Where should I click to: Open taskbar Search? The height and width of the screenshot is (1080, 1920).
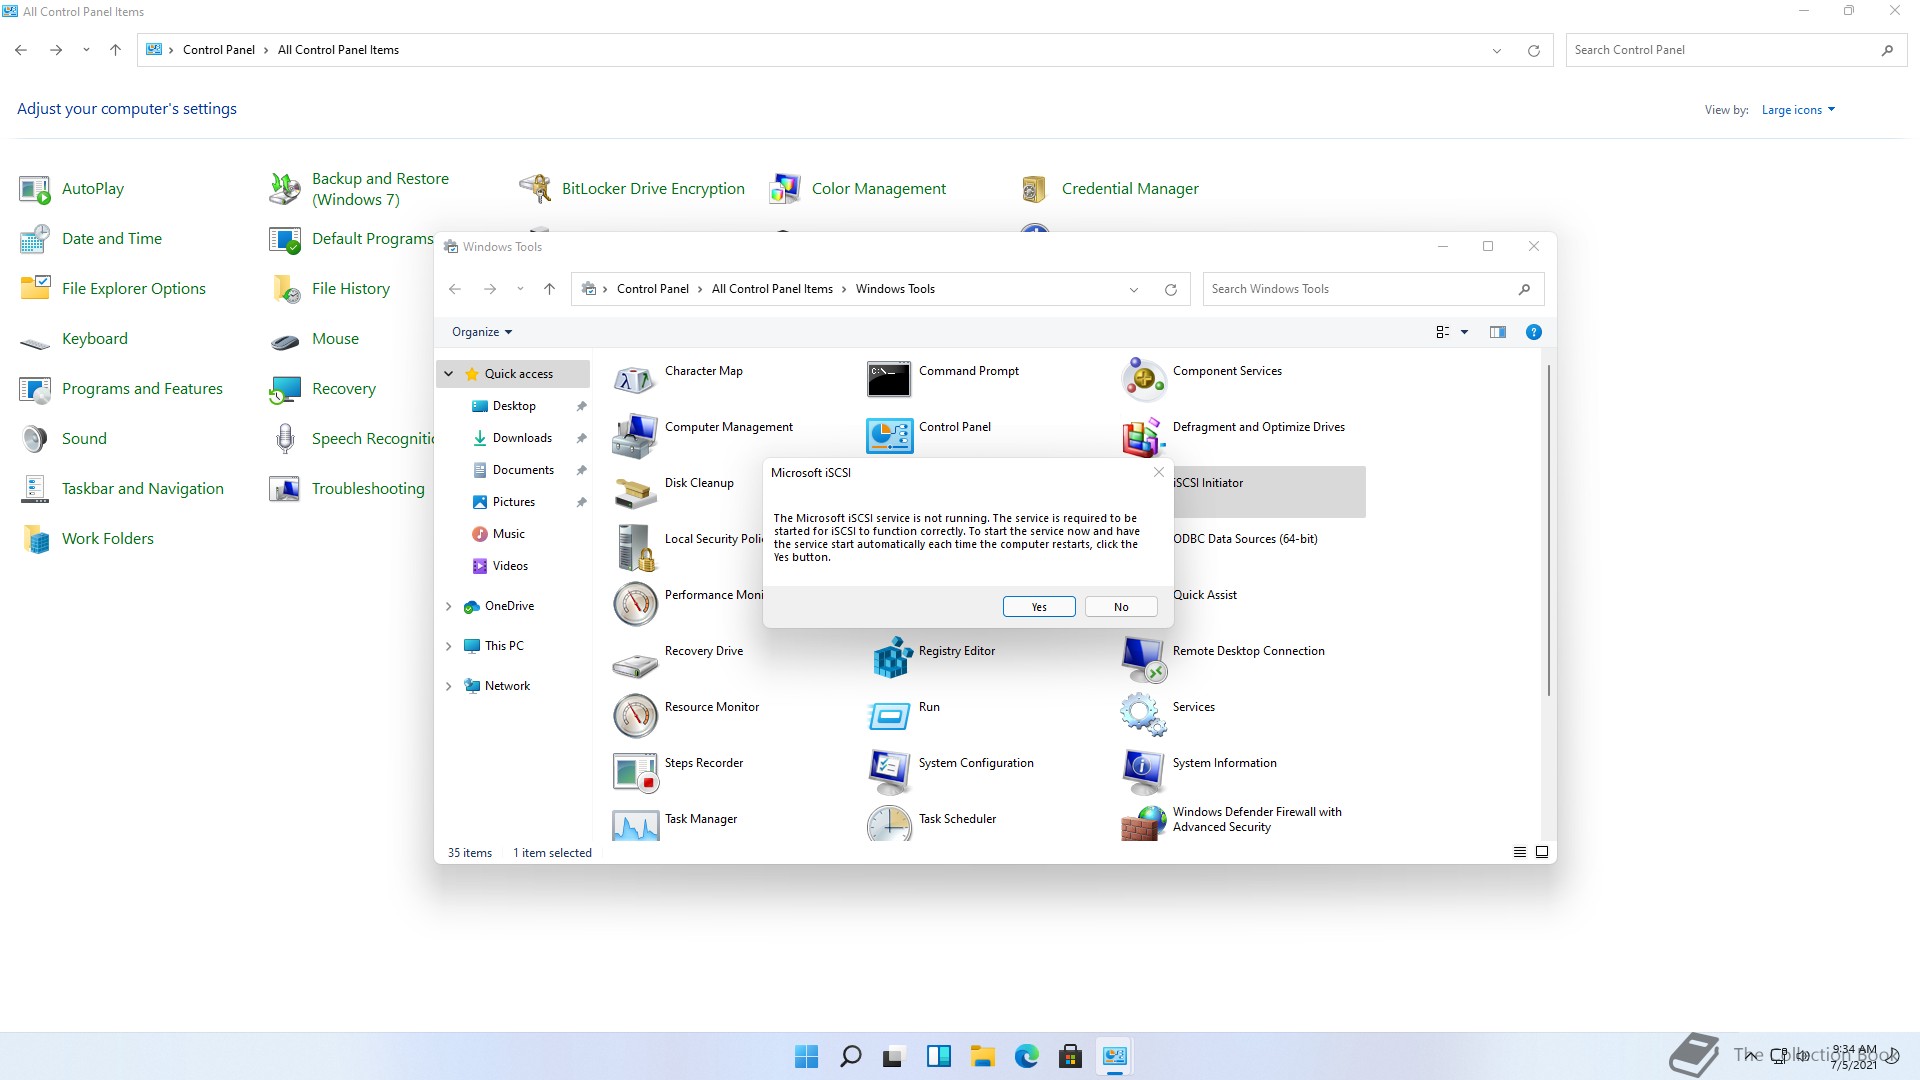[851, 1056]
